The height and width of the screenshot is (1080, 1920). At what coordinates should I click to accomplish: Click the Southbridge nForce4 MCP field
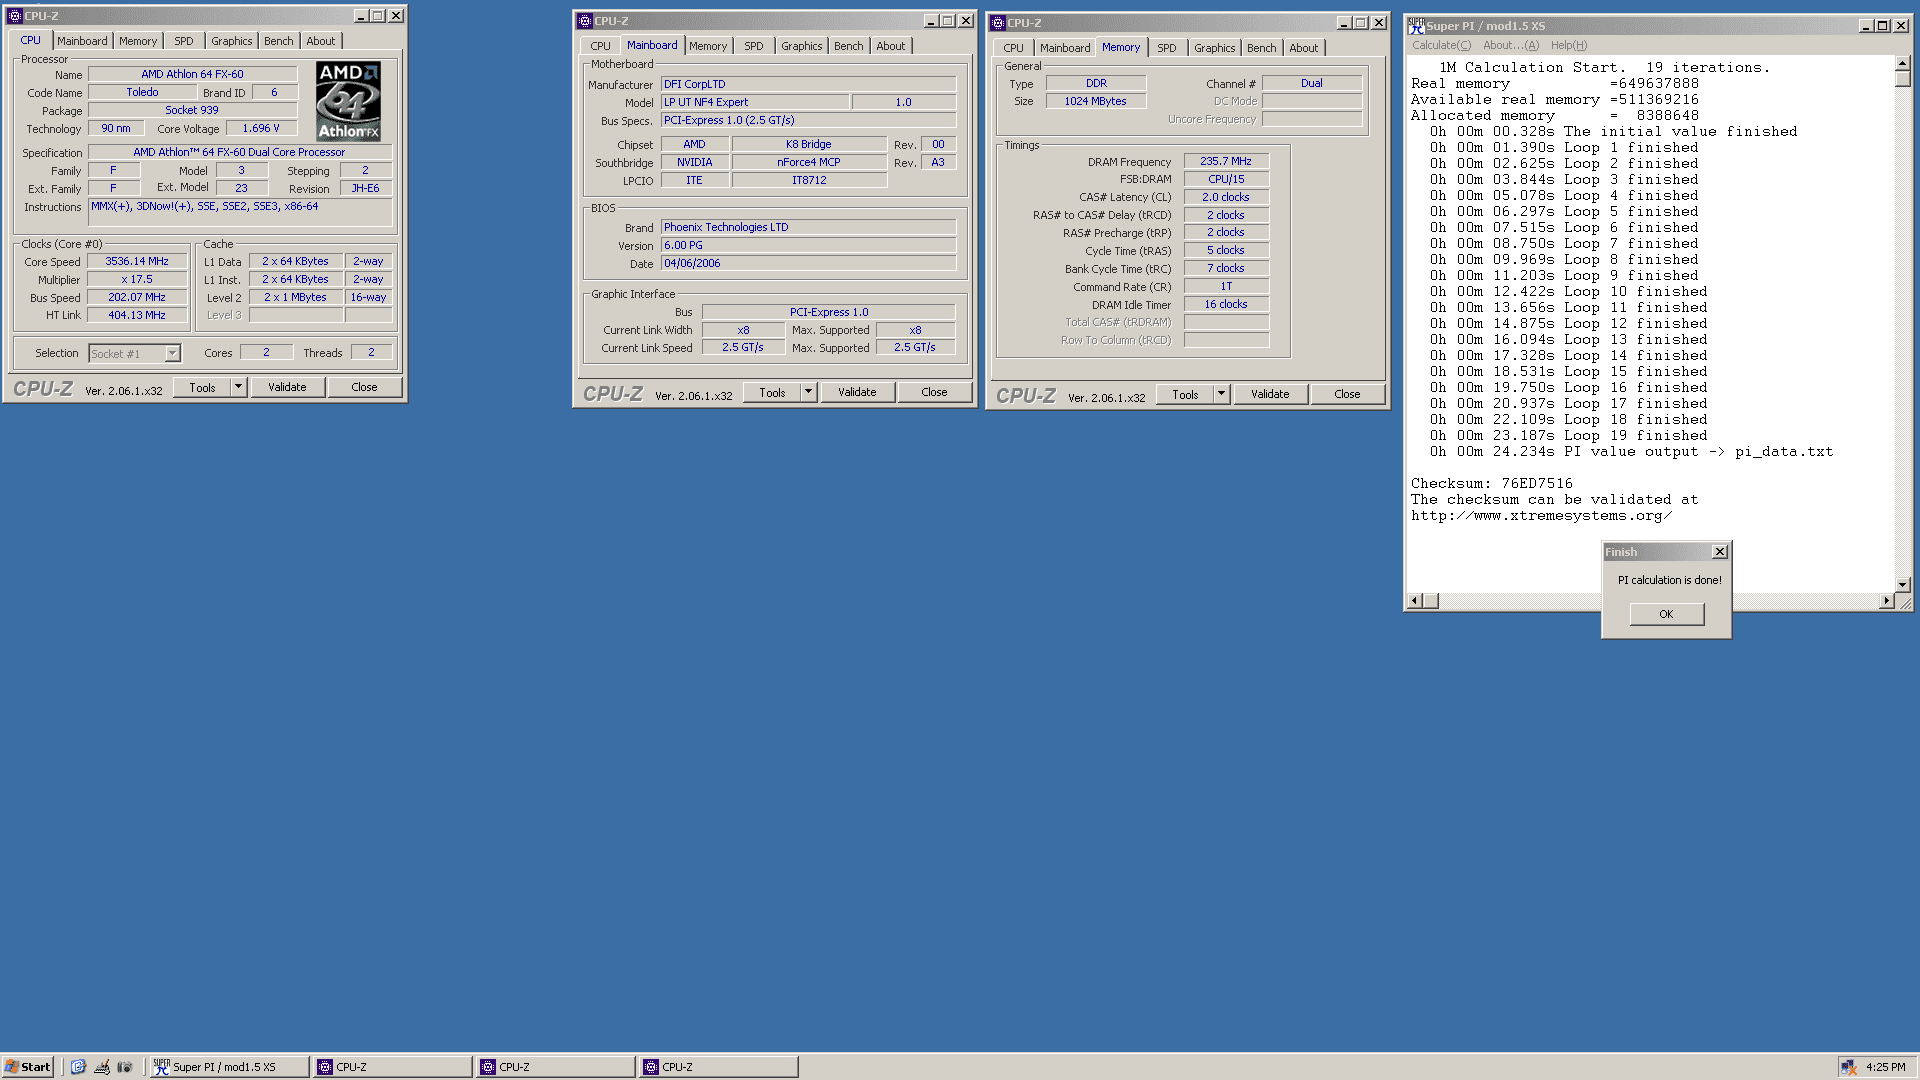[809, 162]
